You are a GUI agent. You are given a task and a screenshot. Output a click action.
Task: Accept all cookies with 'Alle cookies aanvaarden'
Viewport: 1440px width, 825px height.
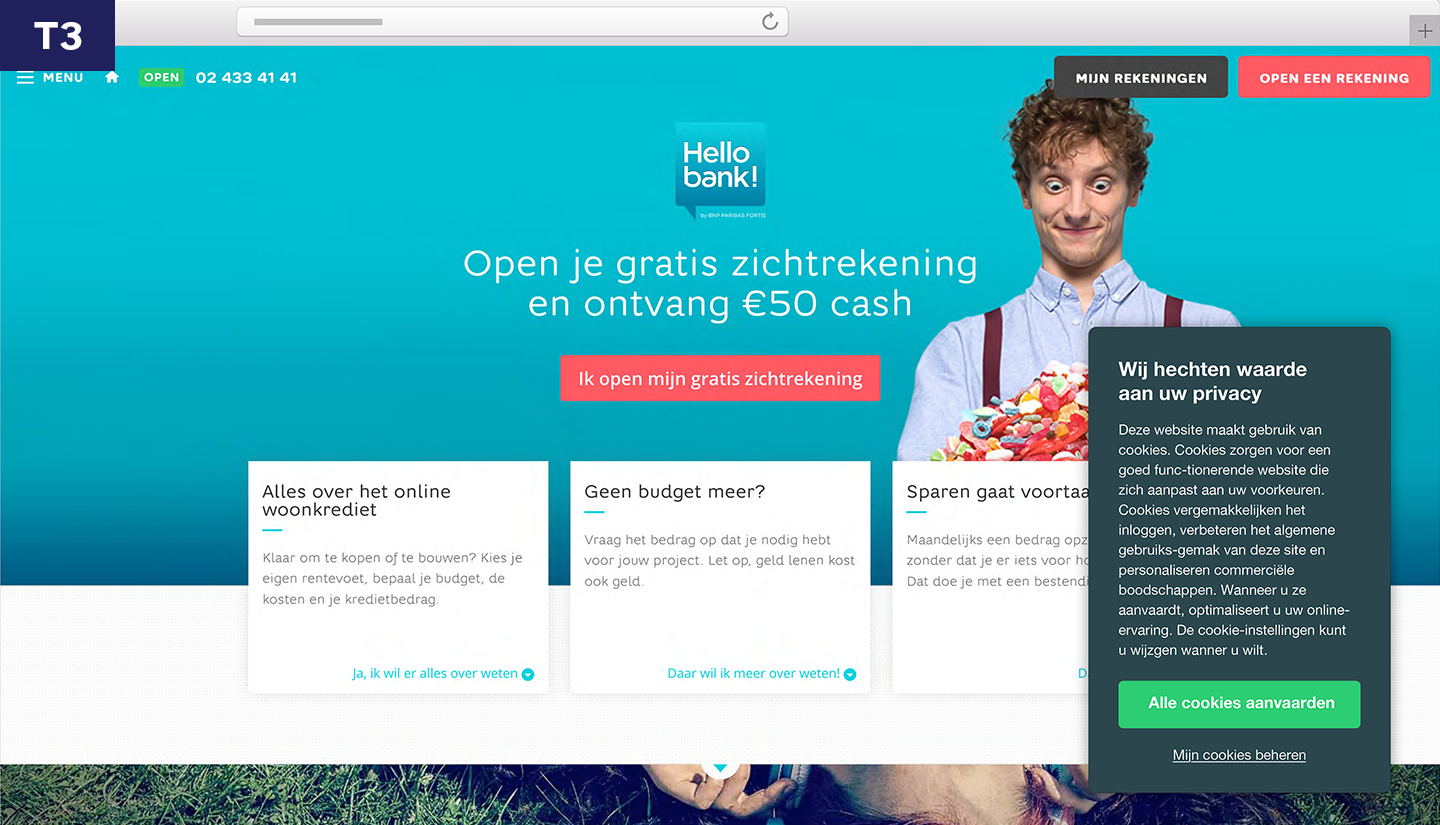[x=1239, y=704]
